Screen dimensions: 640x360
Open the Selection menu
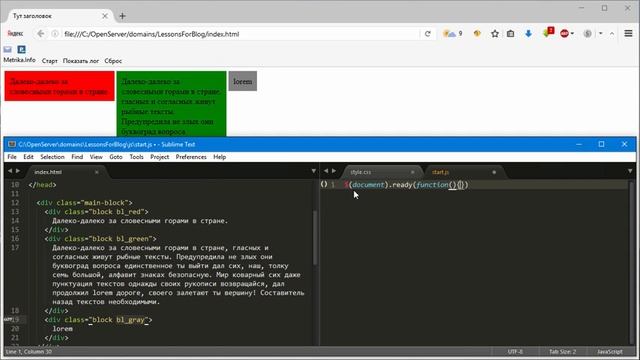pos(52,157)
